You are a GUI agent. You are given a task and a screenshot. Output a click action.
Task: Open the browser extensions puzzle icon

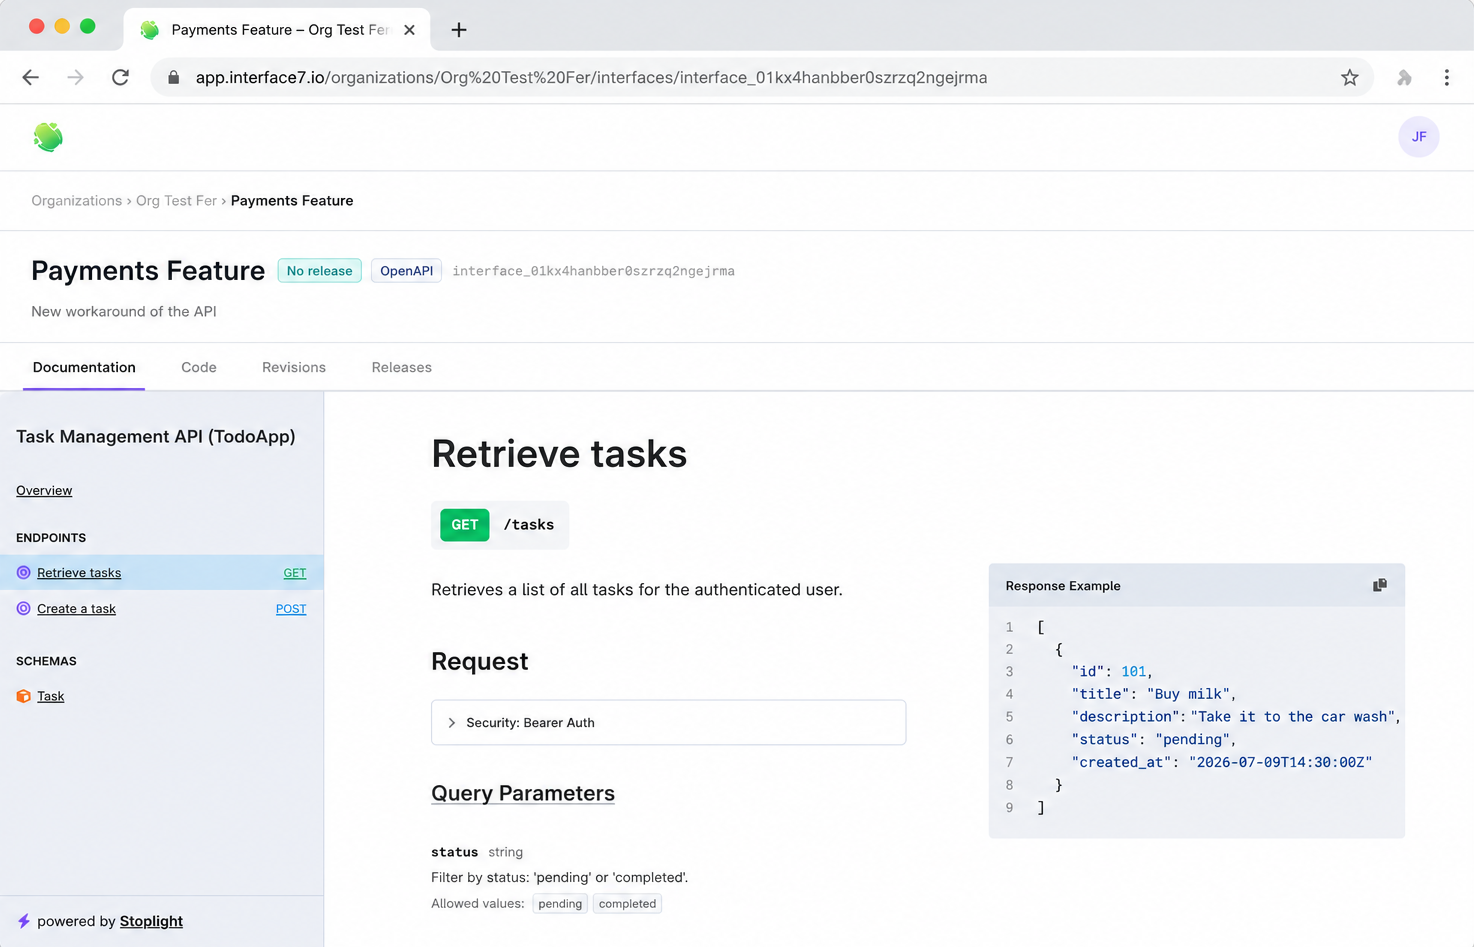(x=1404, y=77)
